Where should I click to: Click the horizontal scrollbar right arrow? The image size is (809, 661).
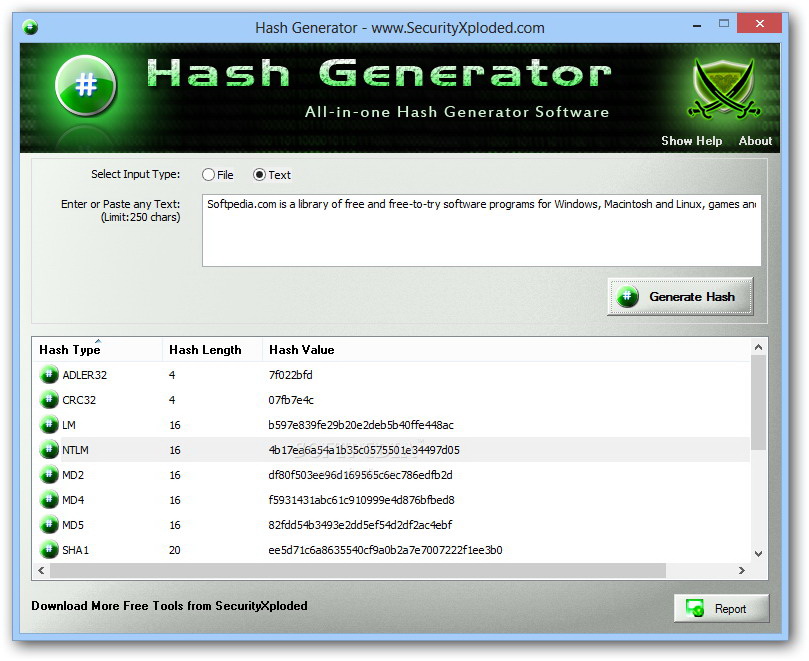pyautogui.click(x=741, y=570)
